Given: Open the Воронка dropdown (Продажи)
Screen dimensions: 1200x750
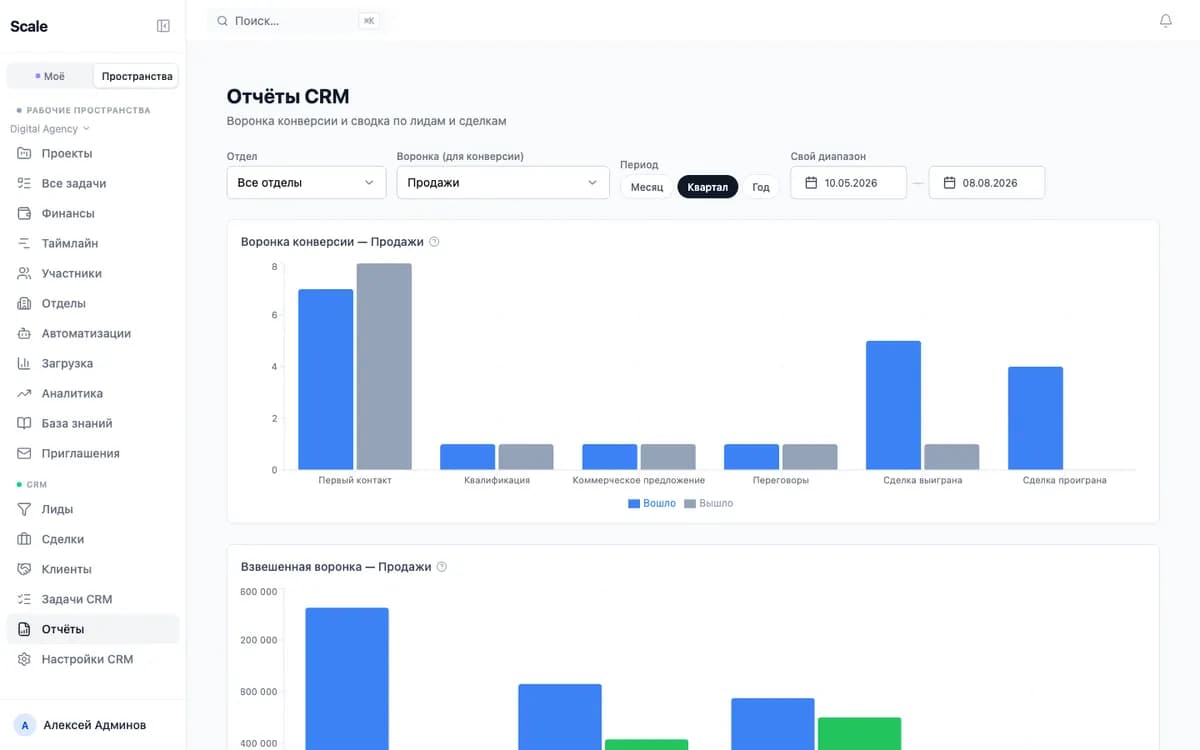Looking at the screenshot, I should [503, 183].
